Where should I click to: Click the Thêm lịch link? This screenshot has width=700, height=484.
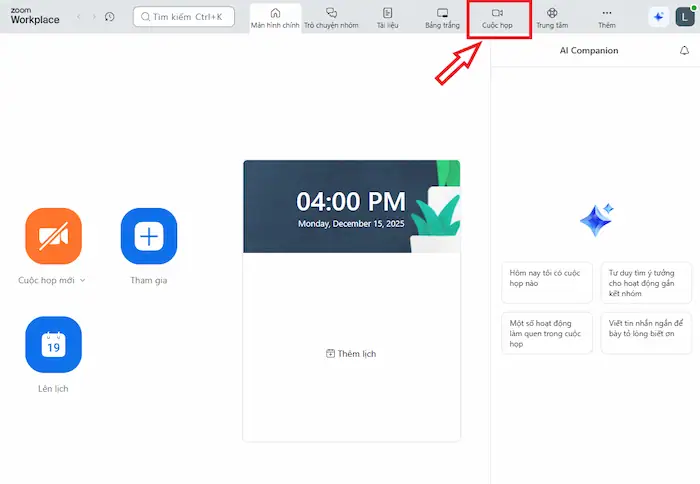pyautogui.click(x=351, y=354)
